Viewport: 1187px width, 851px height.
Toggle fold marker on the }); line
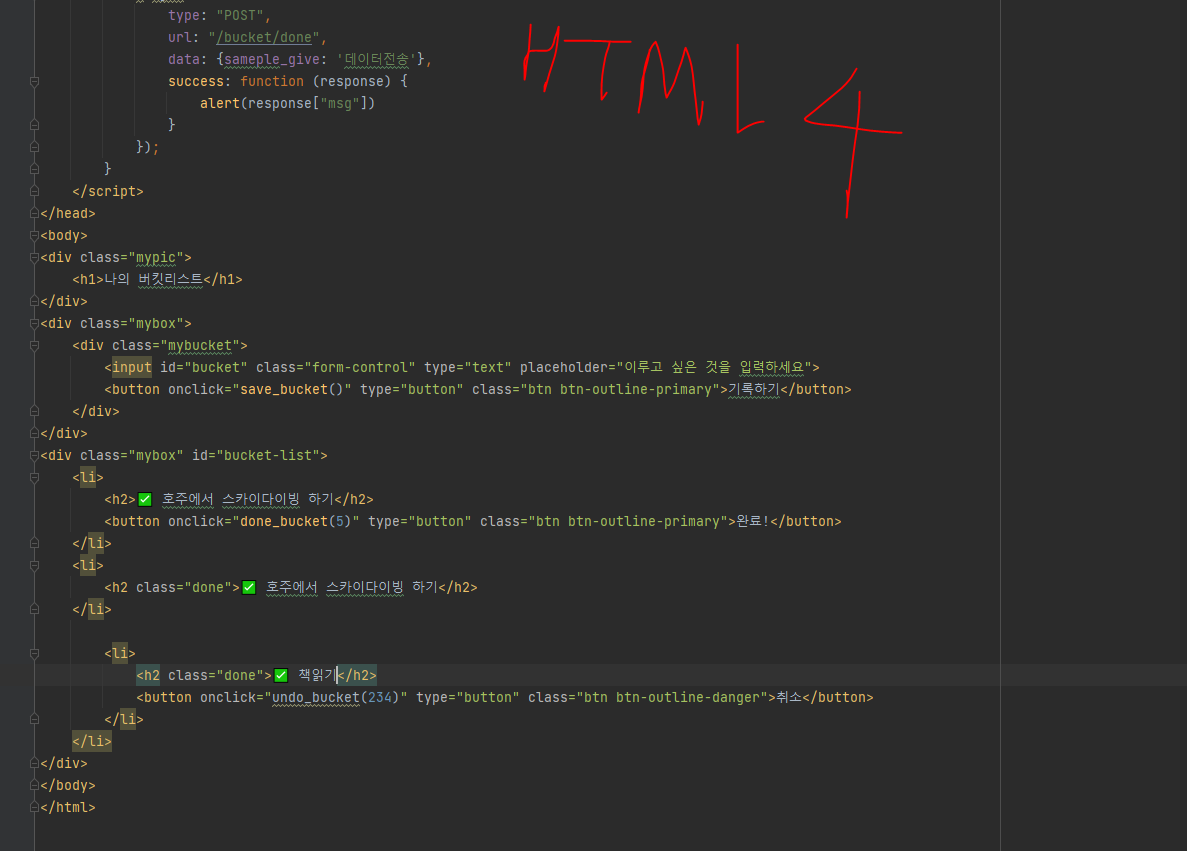tap(34, 147)
